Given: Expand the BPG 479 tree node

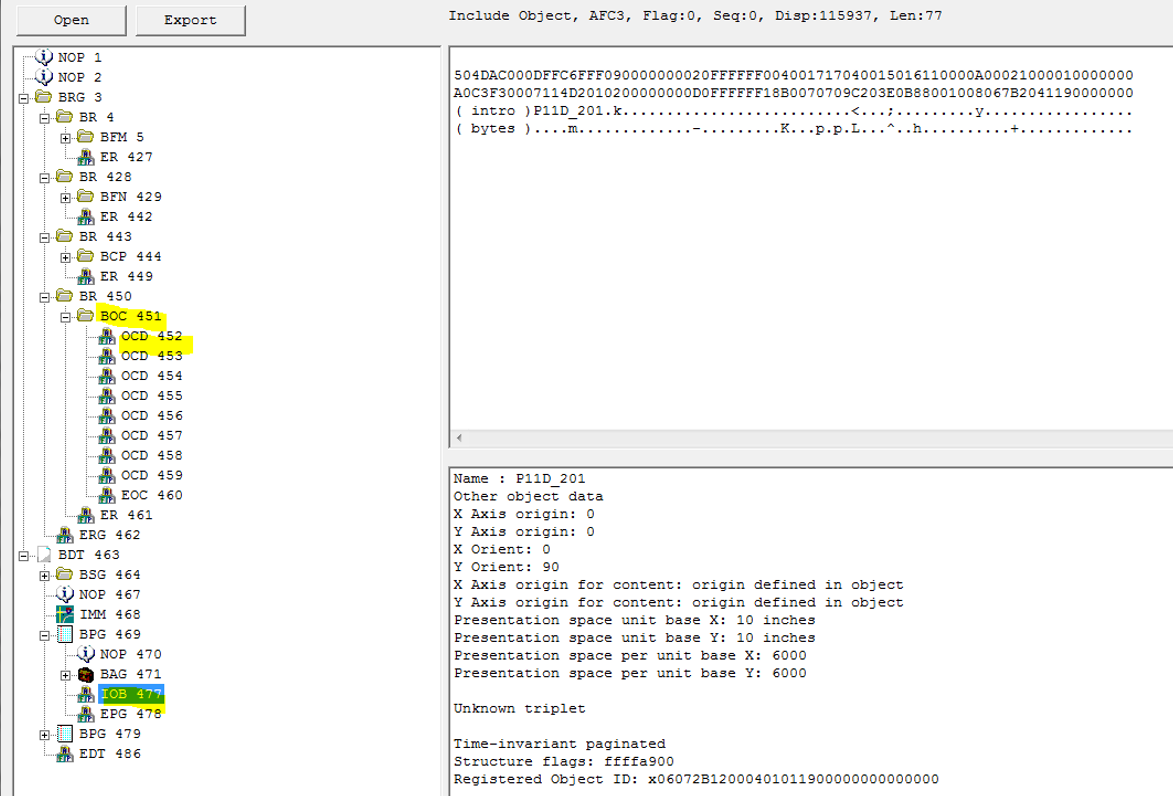Looking at the screenshot, I should [45, 735].
